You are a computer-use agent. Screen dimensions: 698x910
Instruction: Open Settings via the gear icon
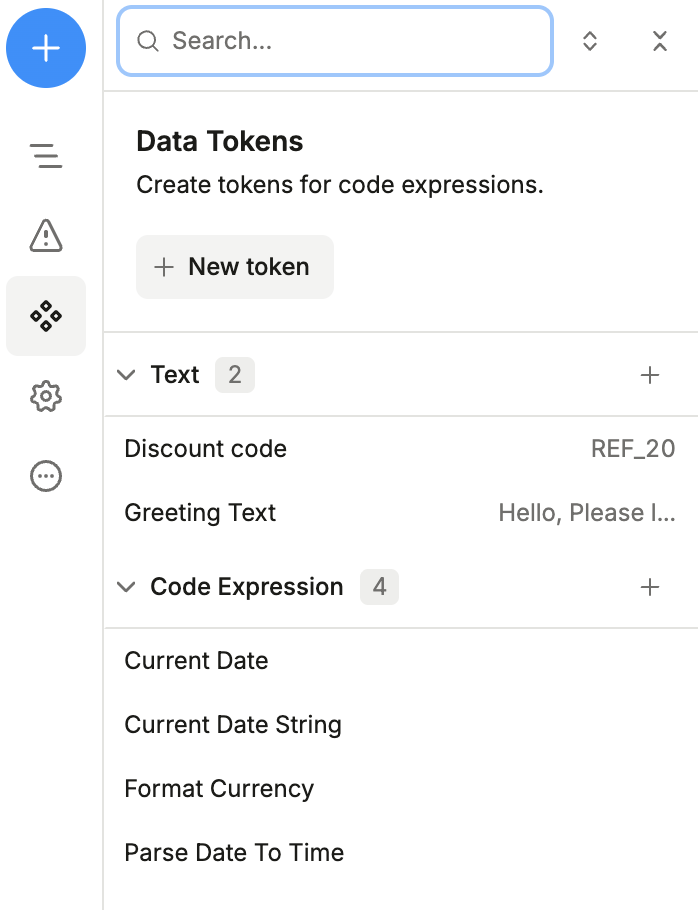[46, 396]
